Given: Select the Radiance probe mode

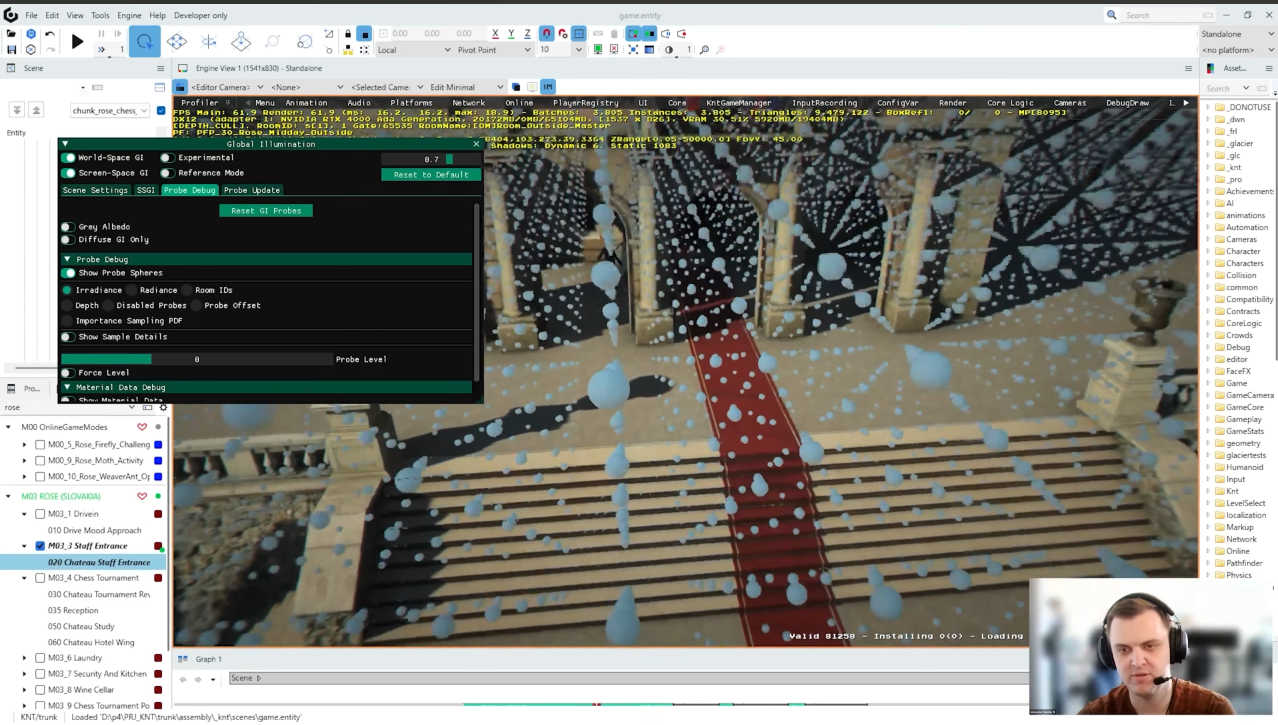Looking at the screenshot, I should (x=132, y=290).
